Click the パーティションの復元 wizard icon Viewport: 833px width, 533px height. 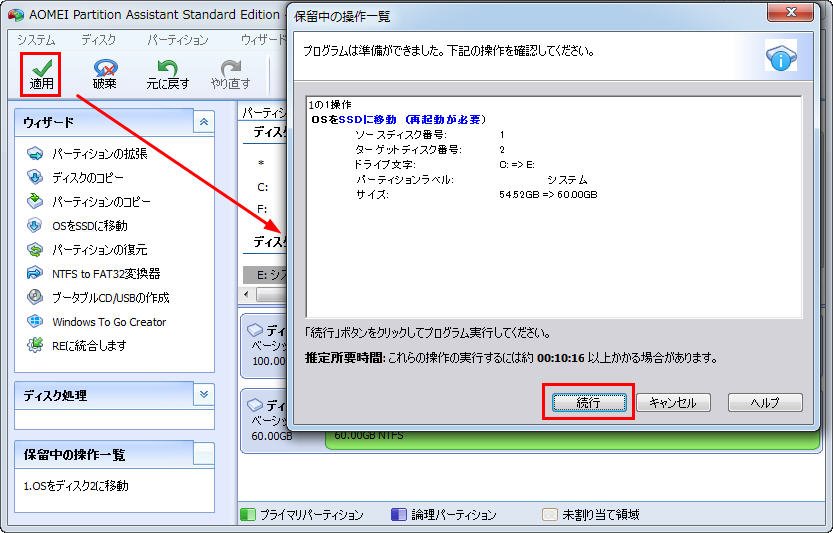(x=35, y=249)
